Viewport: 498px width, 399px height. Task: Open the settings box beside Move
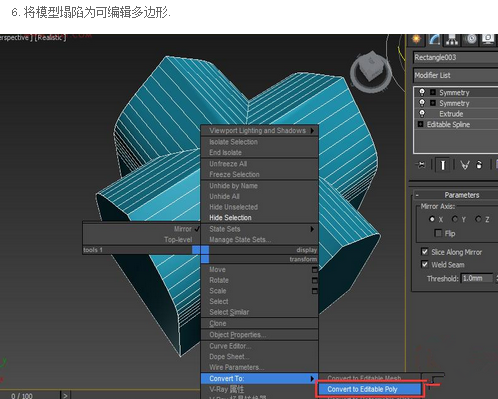point(314,270)
